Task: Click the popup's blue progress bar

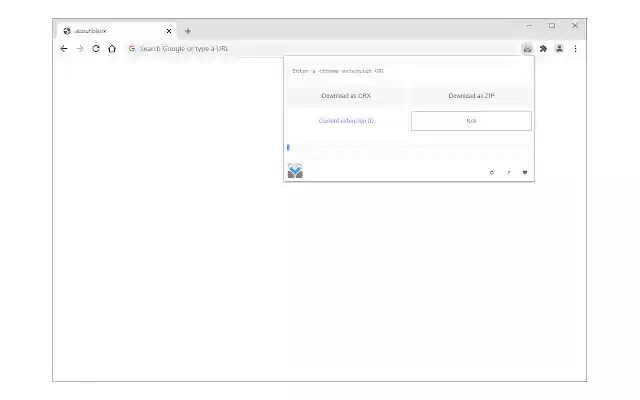Action: (288, 147)
